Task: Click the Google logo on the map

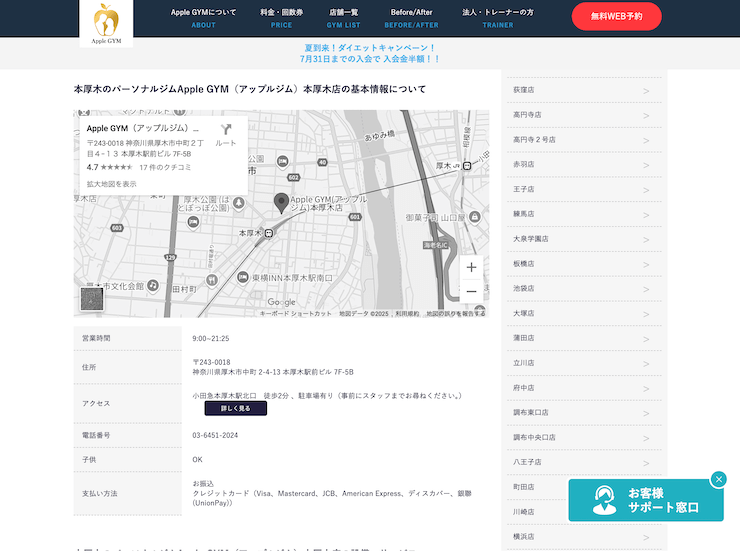Action: 281,302
